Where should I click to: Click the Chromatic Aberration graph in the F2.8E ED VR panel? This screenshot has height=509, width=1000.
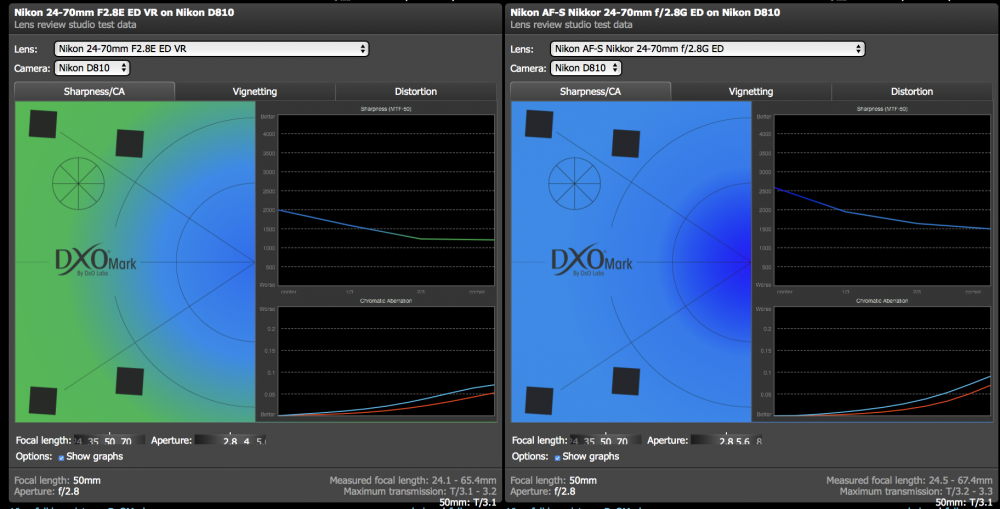[x=386, y=362]
